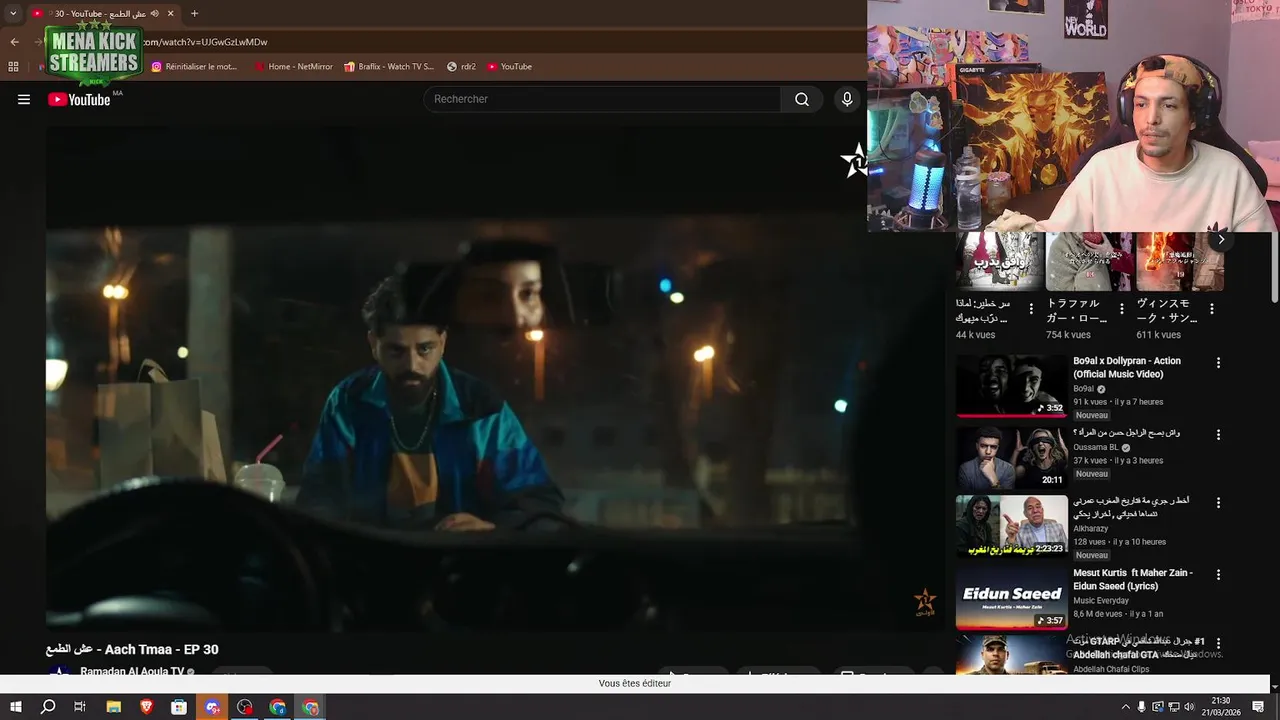1280x720 pixels.
Task: Close the YouTube Aach Tmaa tab
Action: tap(170, 13)
